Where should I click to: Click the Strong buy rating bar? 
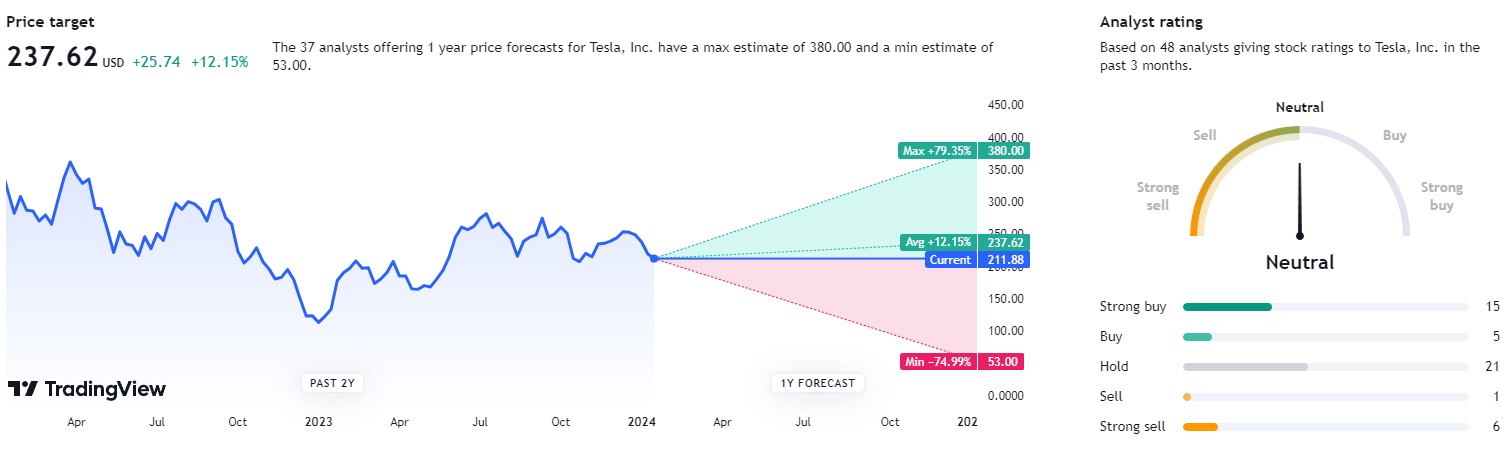(x=1227, y=307)
